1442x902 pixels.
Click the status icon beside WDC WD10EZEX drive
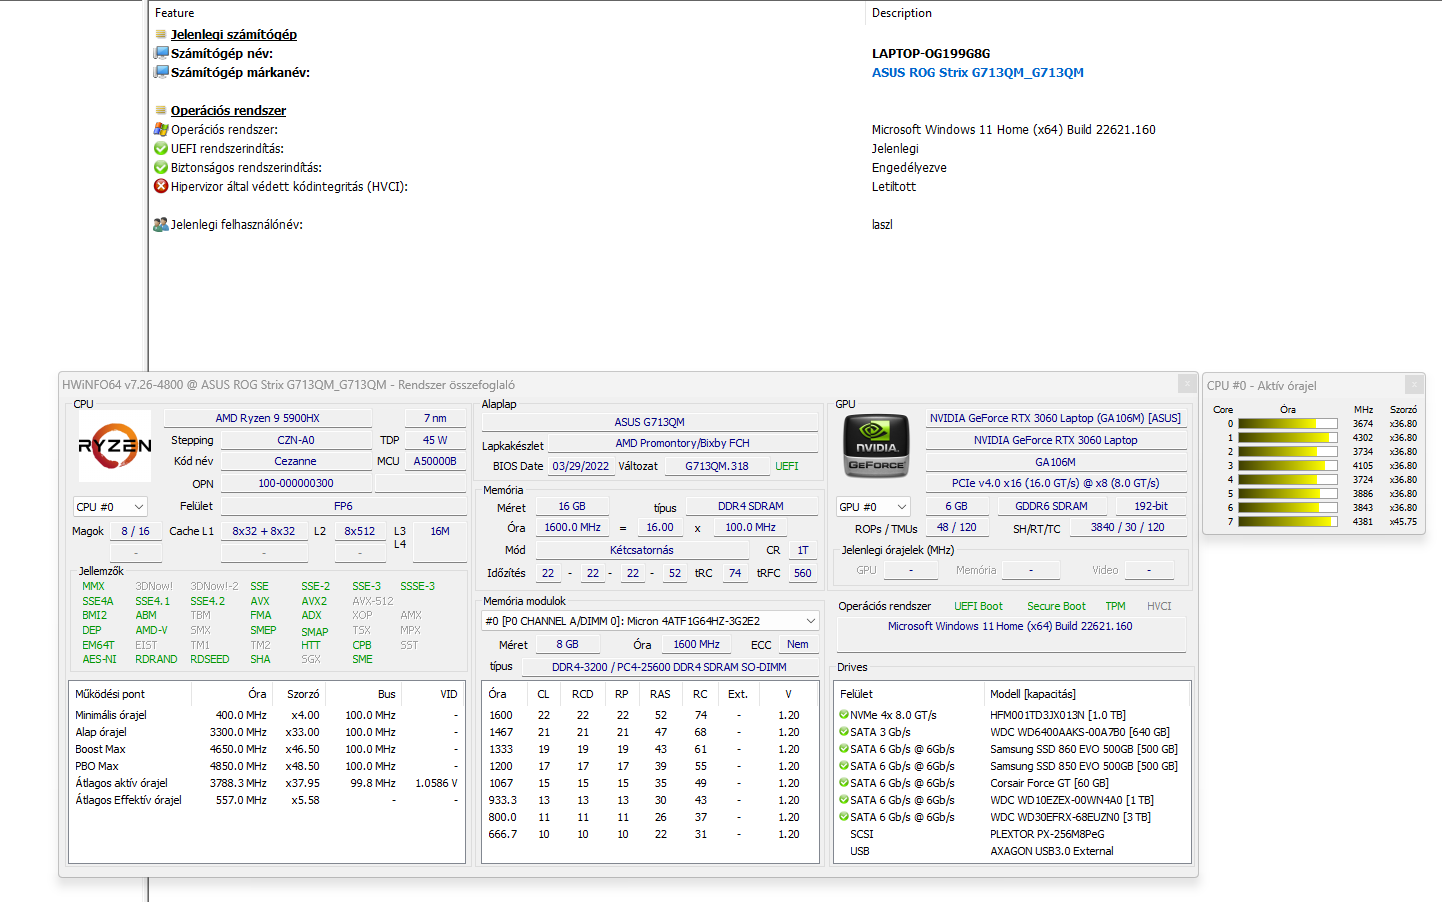844,800
